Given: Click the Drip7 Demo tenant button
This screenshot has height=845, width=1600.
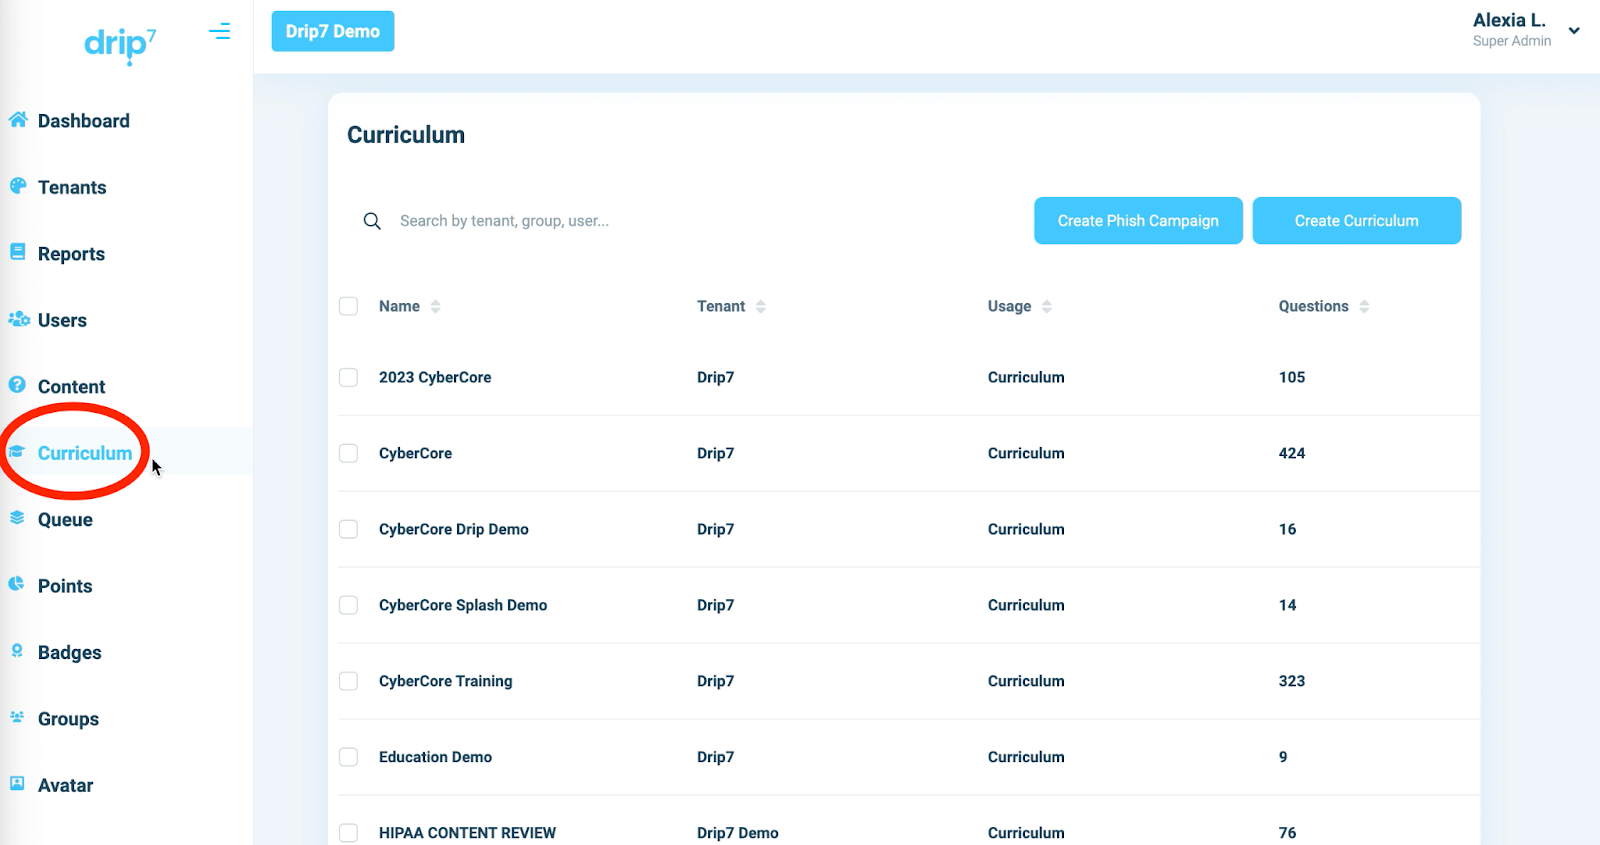Looking at the screenshot, I should tap(333, 31).
